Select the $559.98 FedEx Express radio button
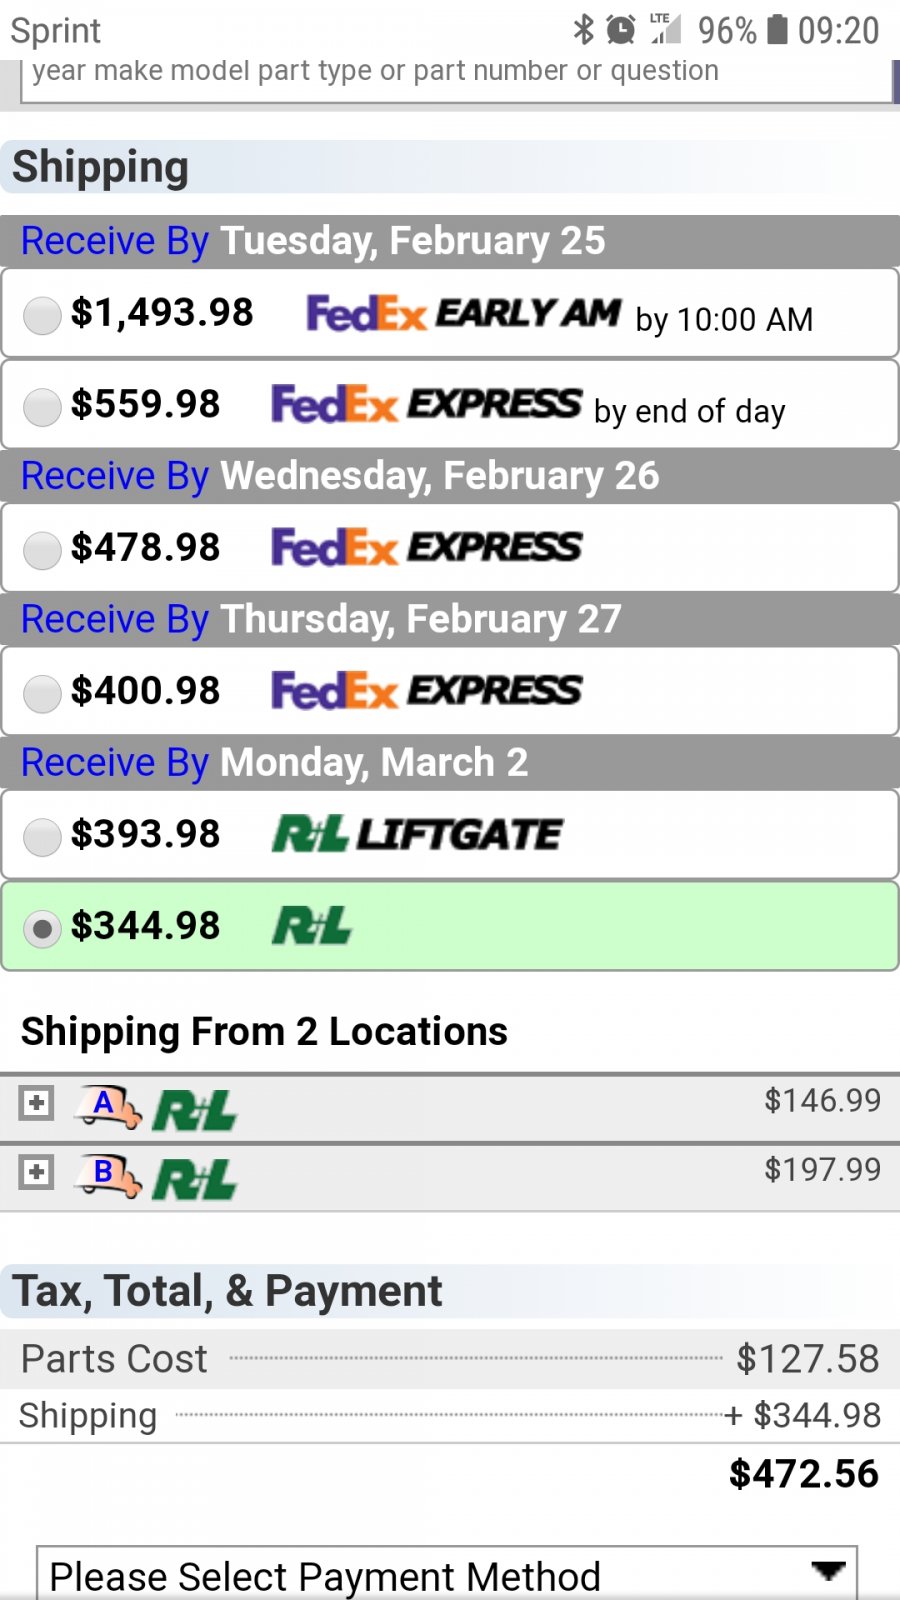The image size is (900, 1600). pyautogui.click(x=42, y=407)
